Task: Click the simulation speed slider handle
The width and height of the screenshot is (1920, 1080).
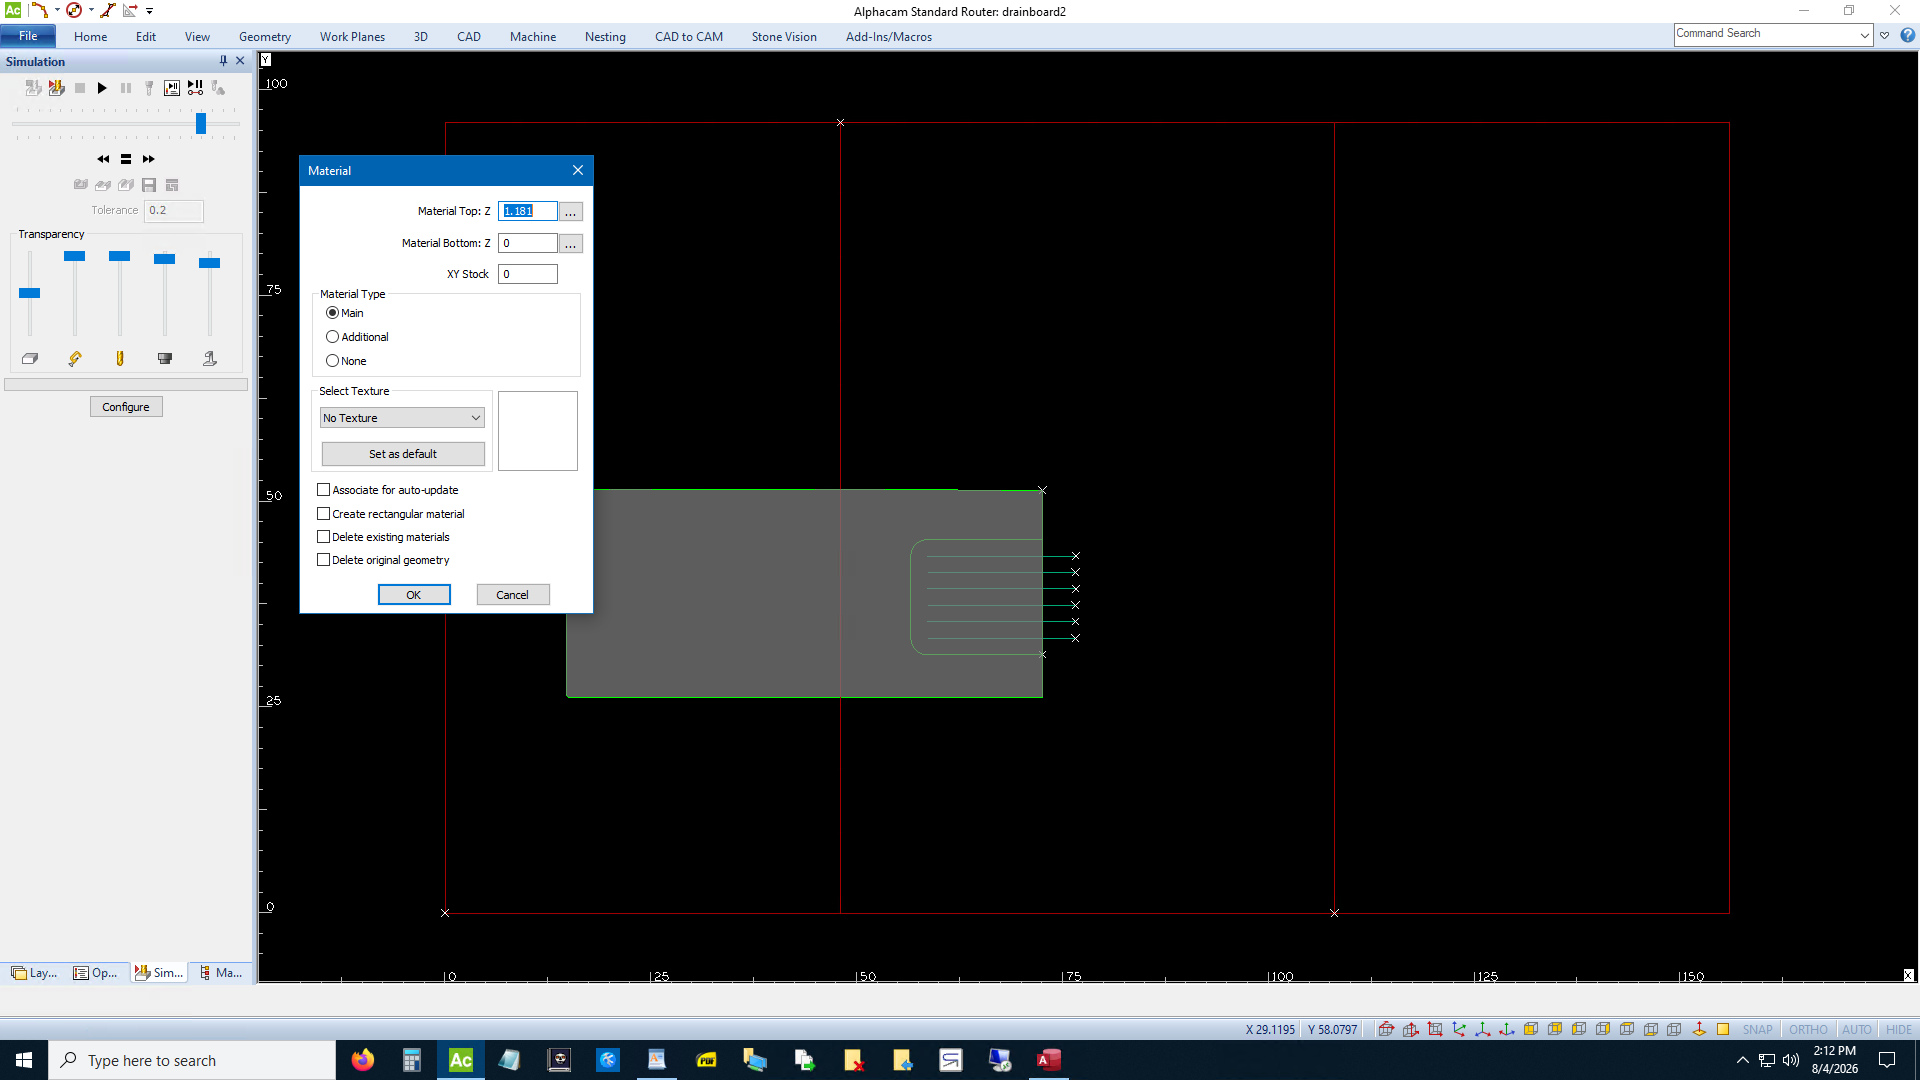Action: tap(201, 123)
